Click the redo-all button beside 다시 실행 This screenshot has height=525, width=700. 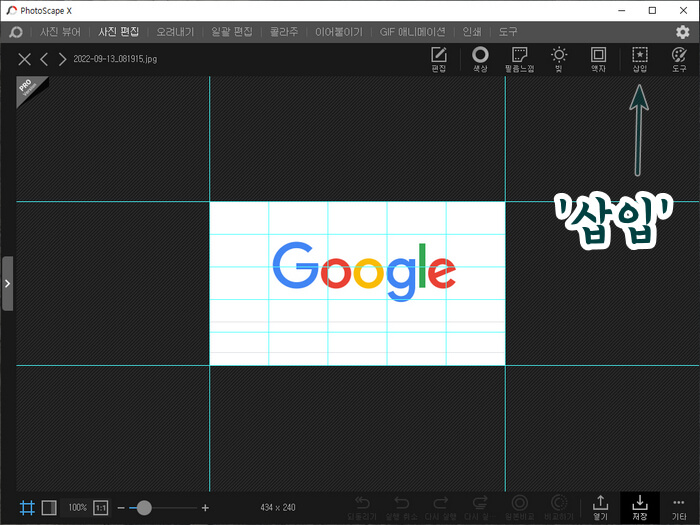point(480,508)
